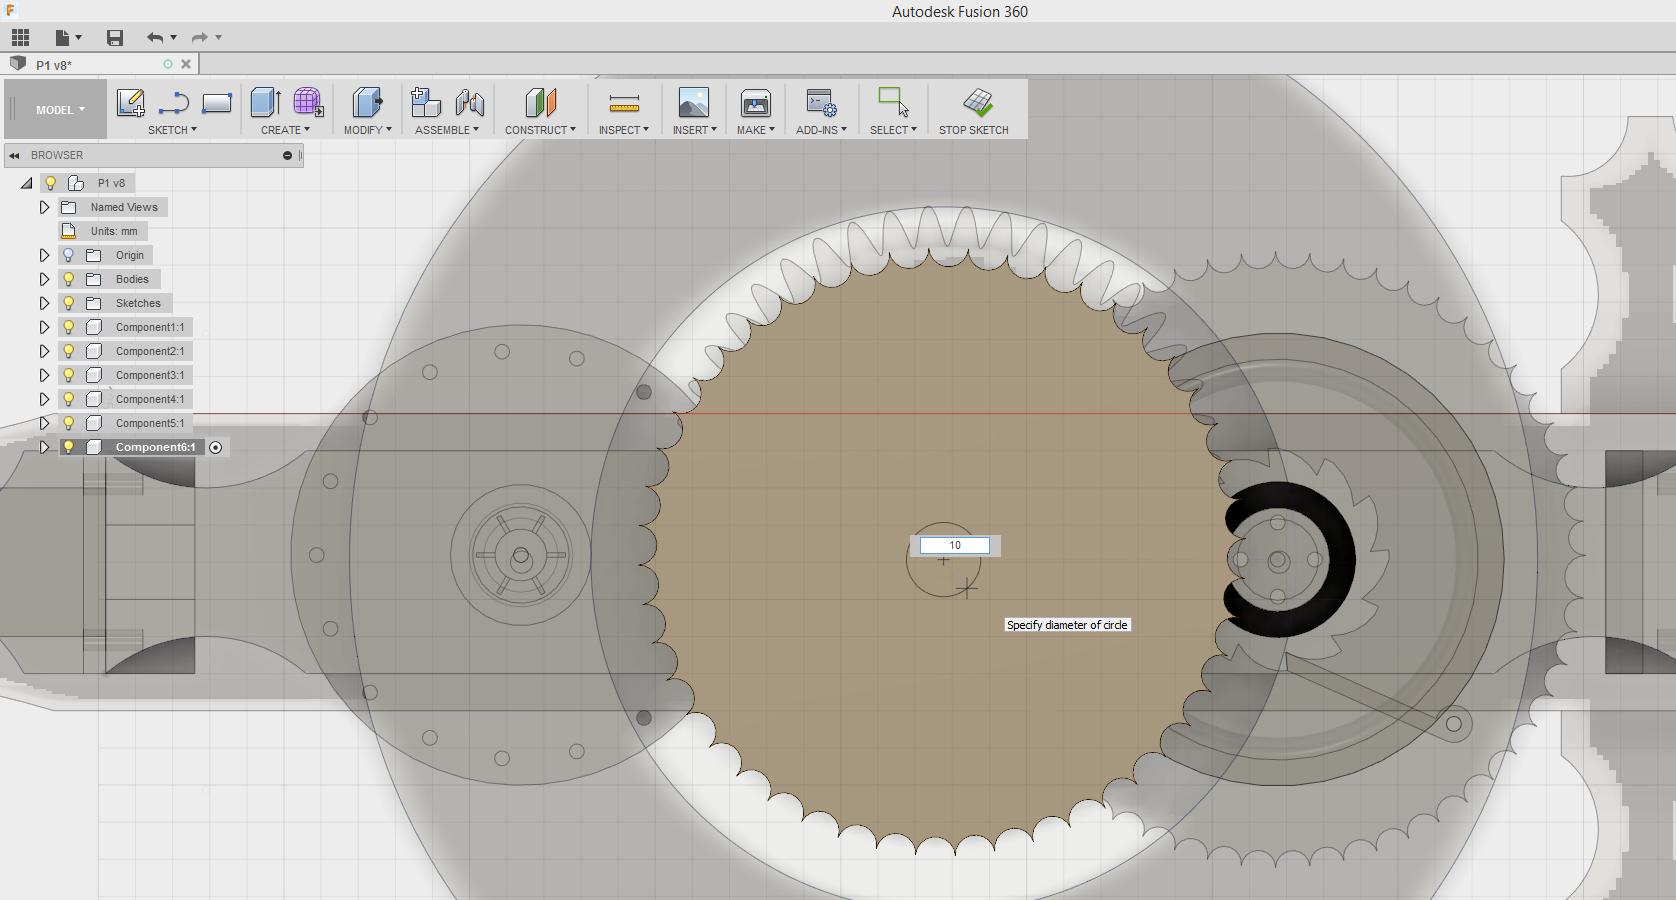Screen dimensions: 1676x900
Task: Select Component4:1 in the browser tree
Action: 150,399
